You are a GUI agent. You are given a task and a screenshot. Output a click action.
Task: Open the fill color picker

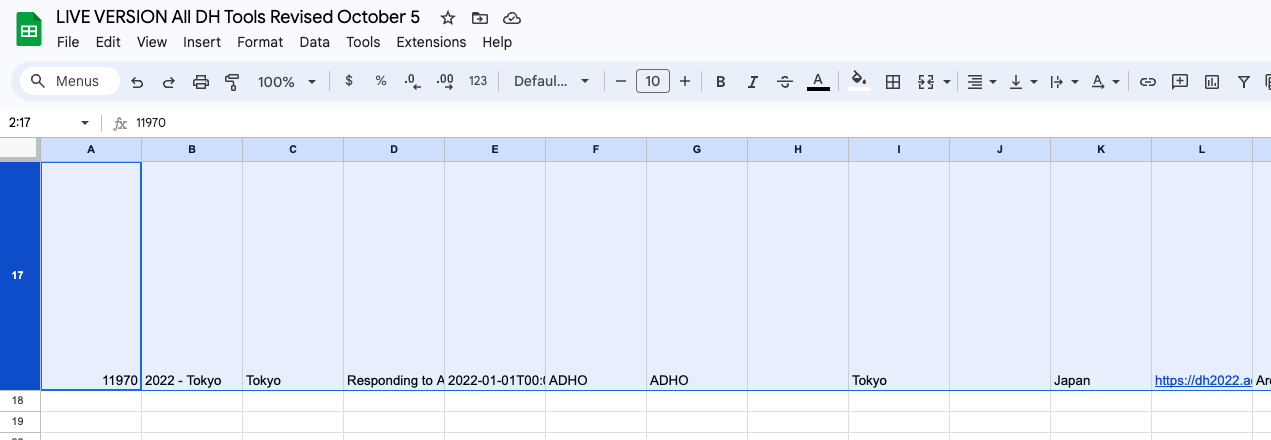pos(858,82)
